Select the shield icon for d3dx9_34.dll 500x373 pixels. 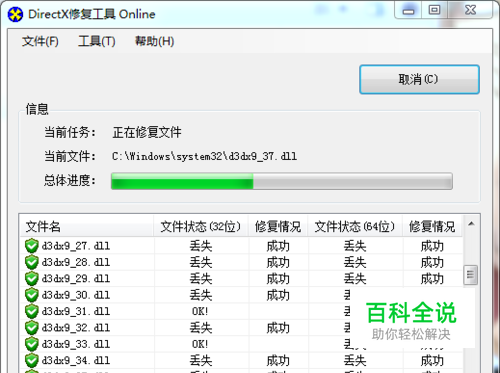32,360
